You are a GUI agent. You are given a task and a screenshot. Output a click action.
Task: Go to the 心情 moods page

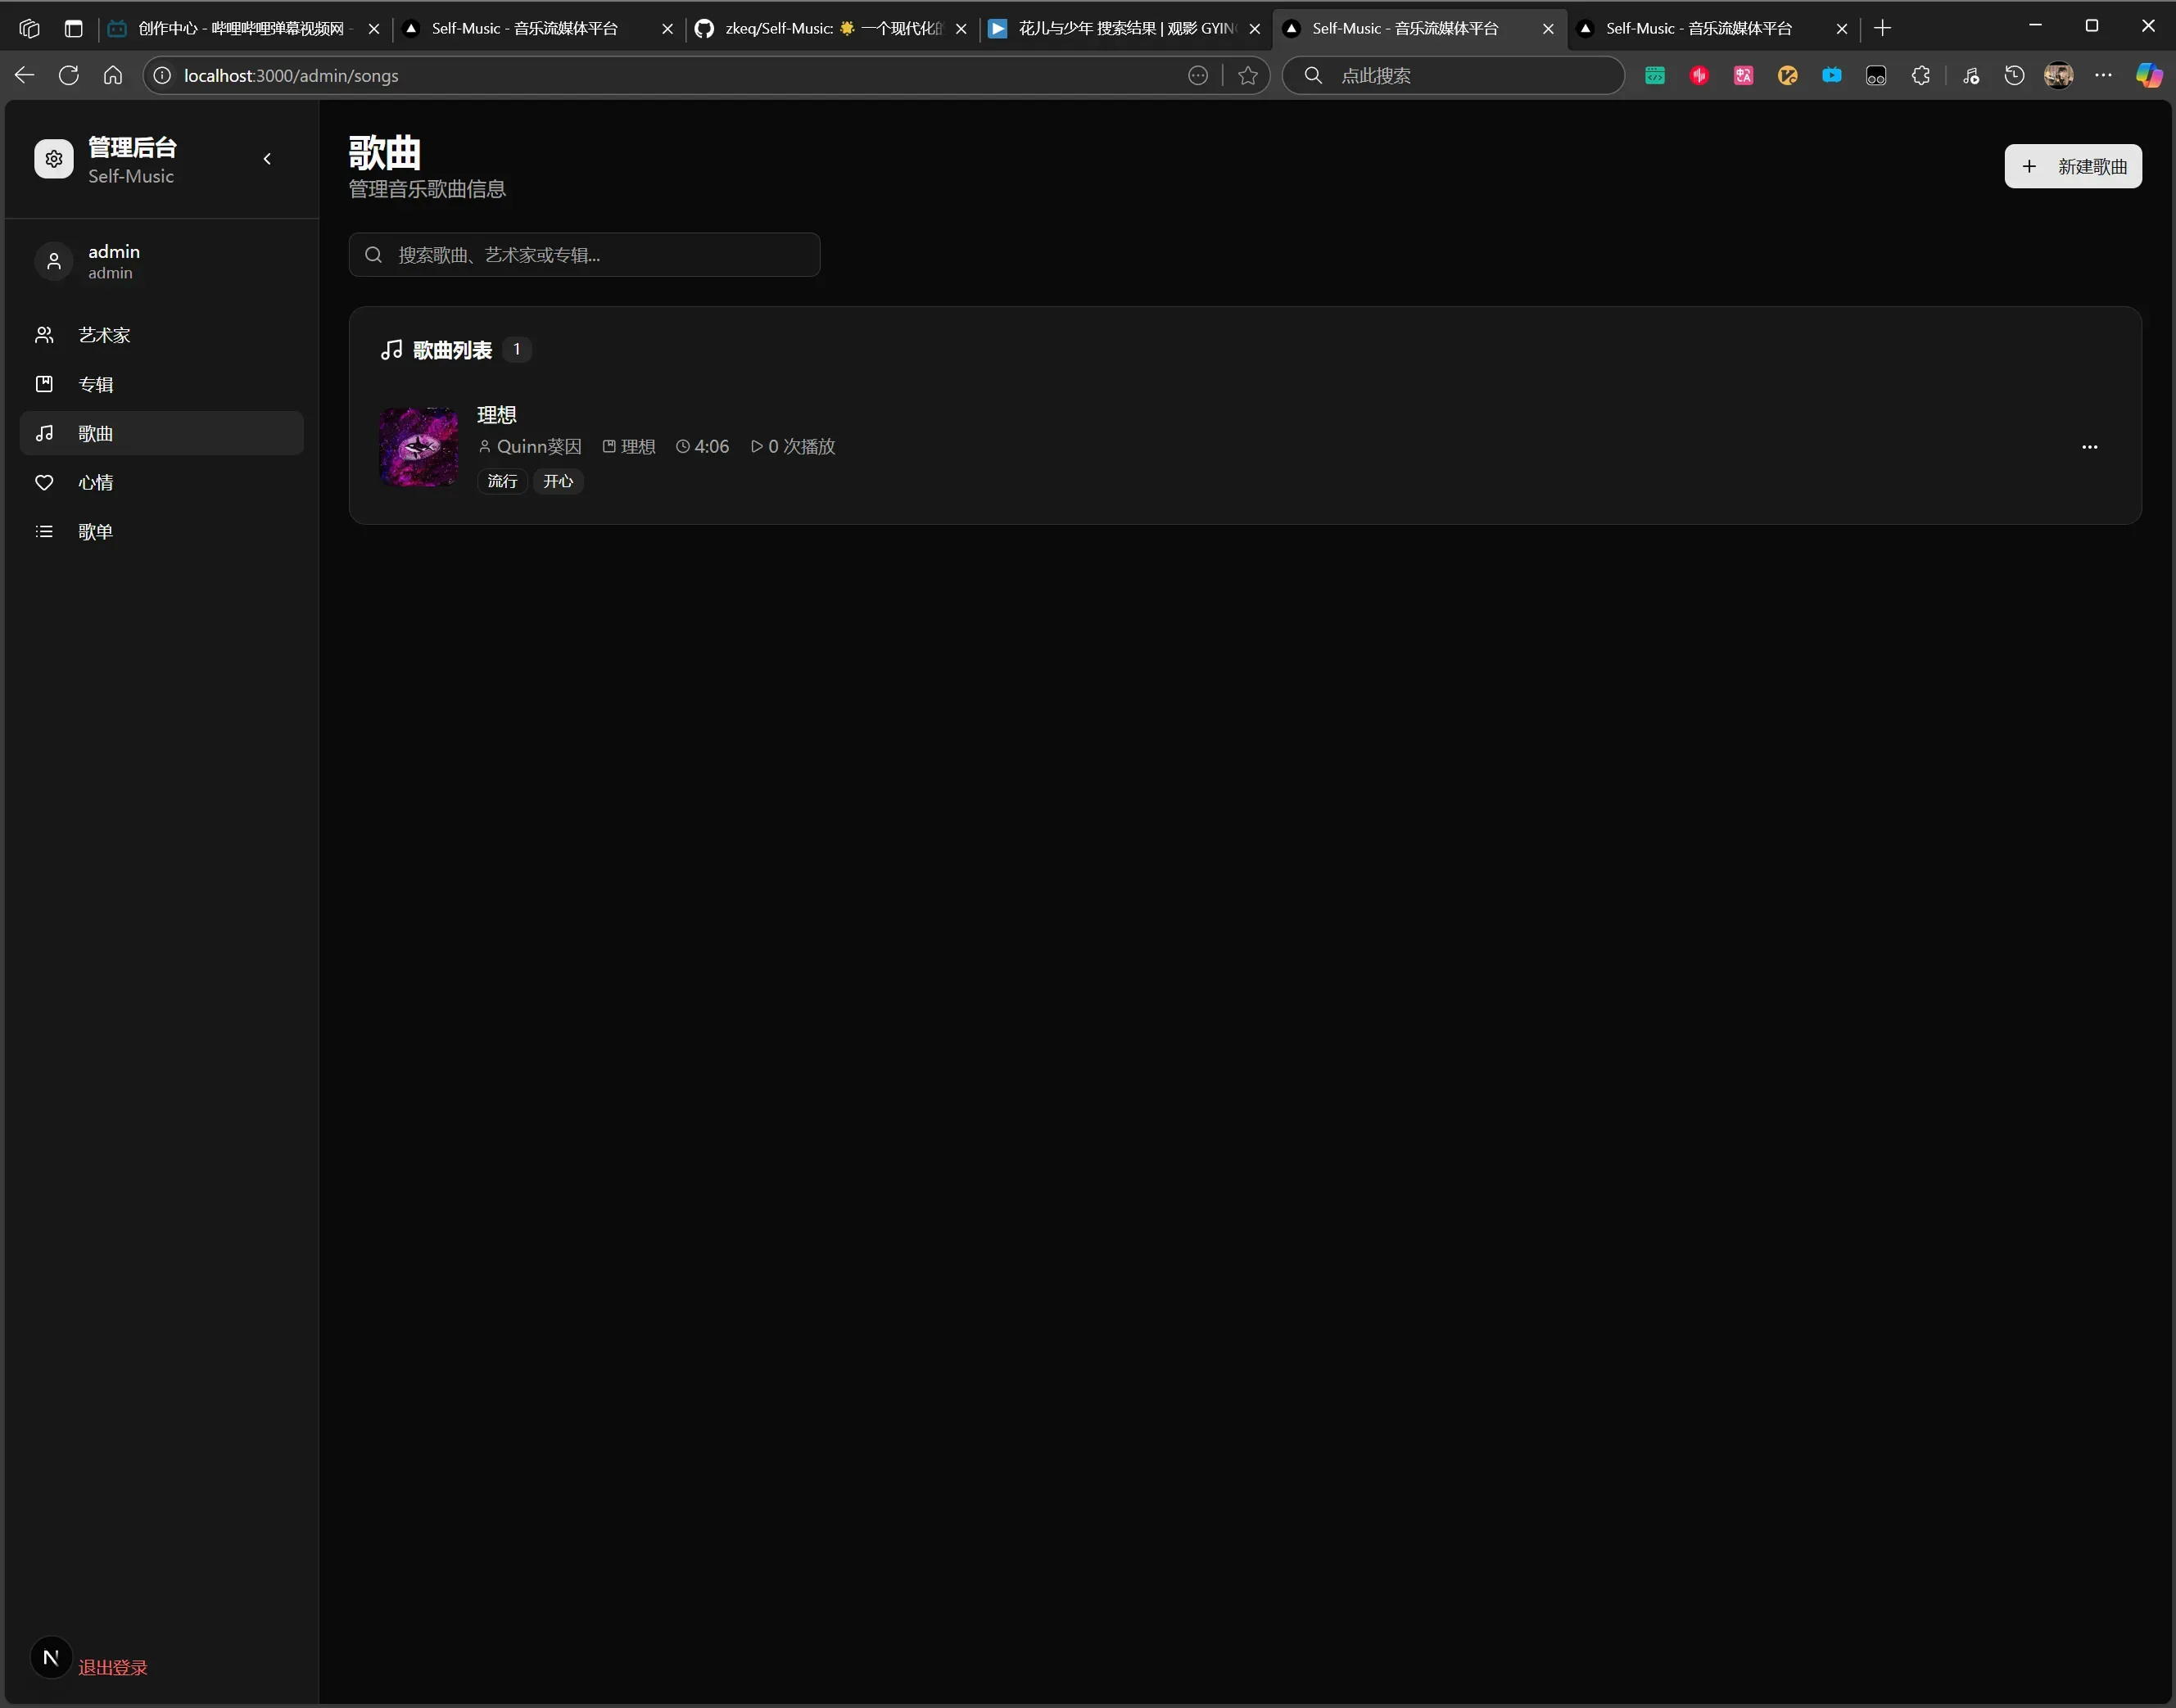point(95,482)
